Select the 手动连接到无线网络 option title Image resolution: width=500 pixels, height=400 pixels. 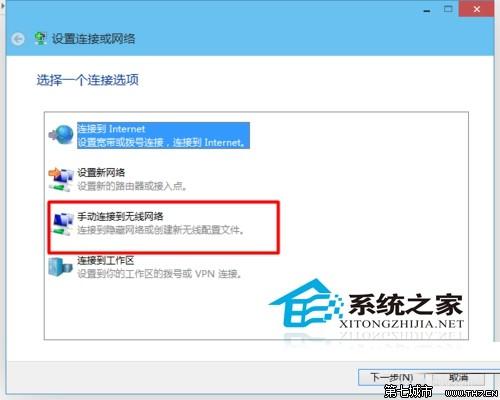(x=121, y=217)
